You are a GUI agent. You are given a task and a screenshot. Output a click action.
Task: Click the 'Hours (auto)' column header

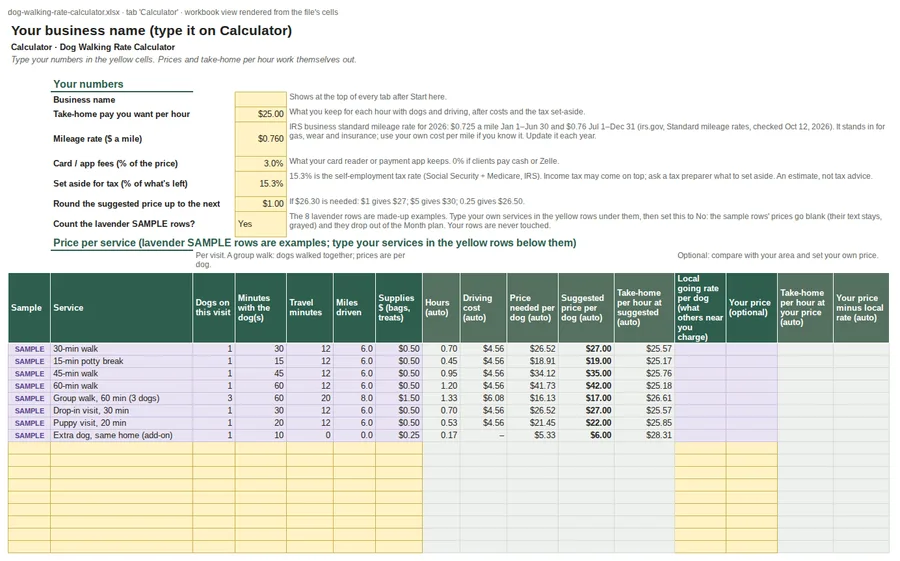pos(441,308)
